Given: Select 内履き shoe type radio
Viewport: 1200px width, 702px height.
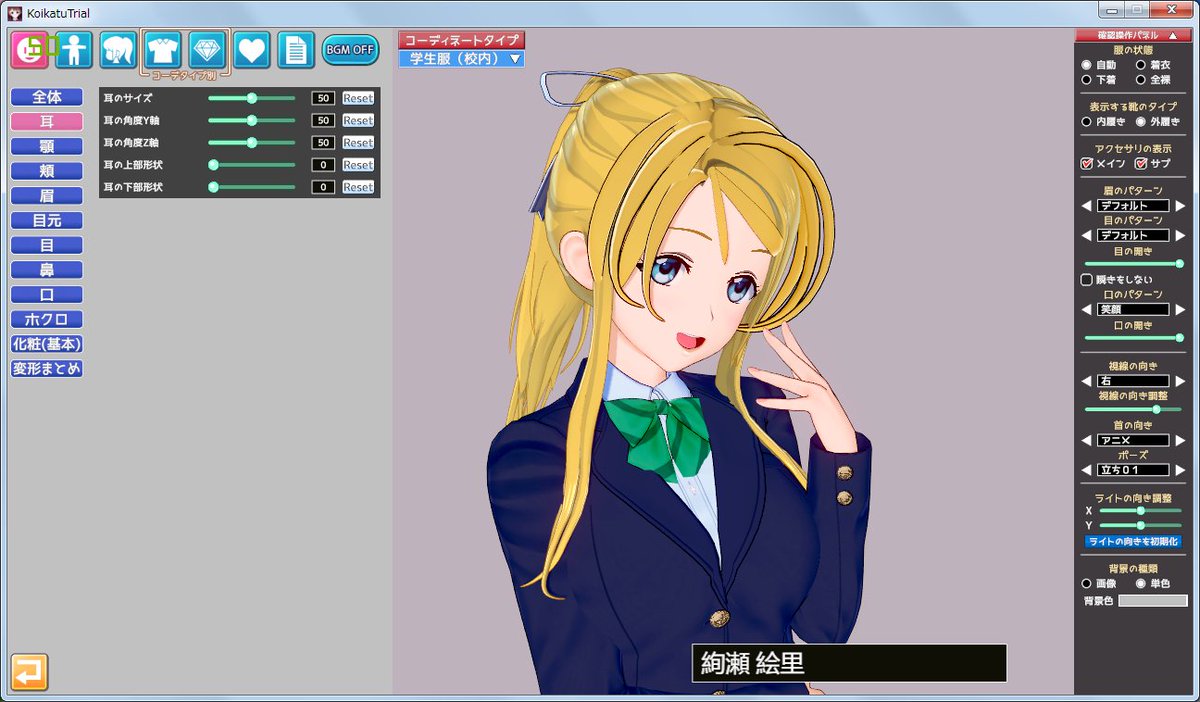Looking at the screenshot, I should 1087,121.
